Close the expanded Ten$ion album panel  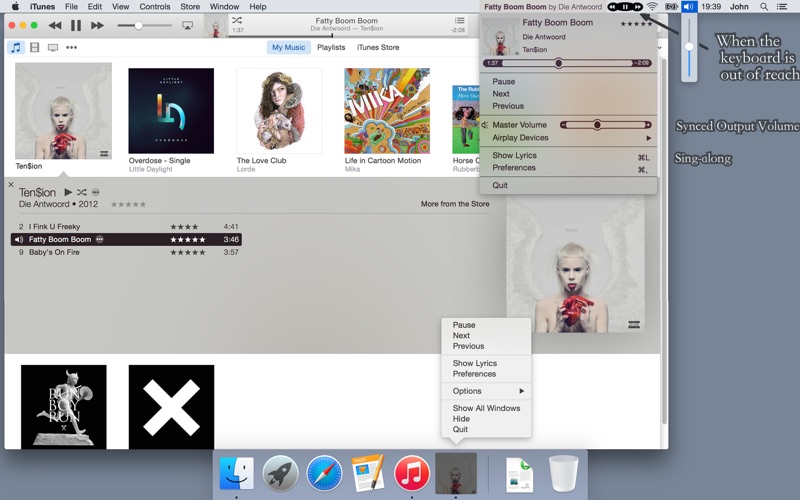point(11,185)
